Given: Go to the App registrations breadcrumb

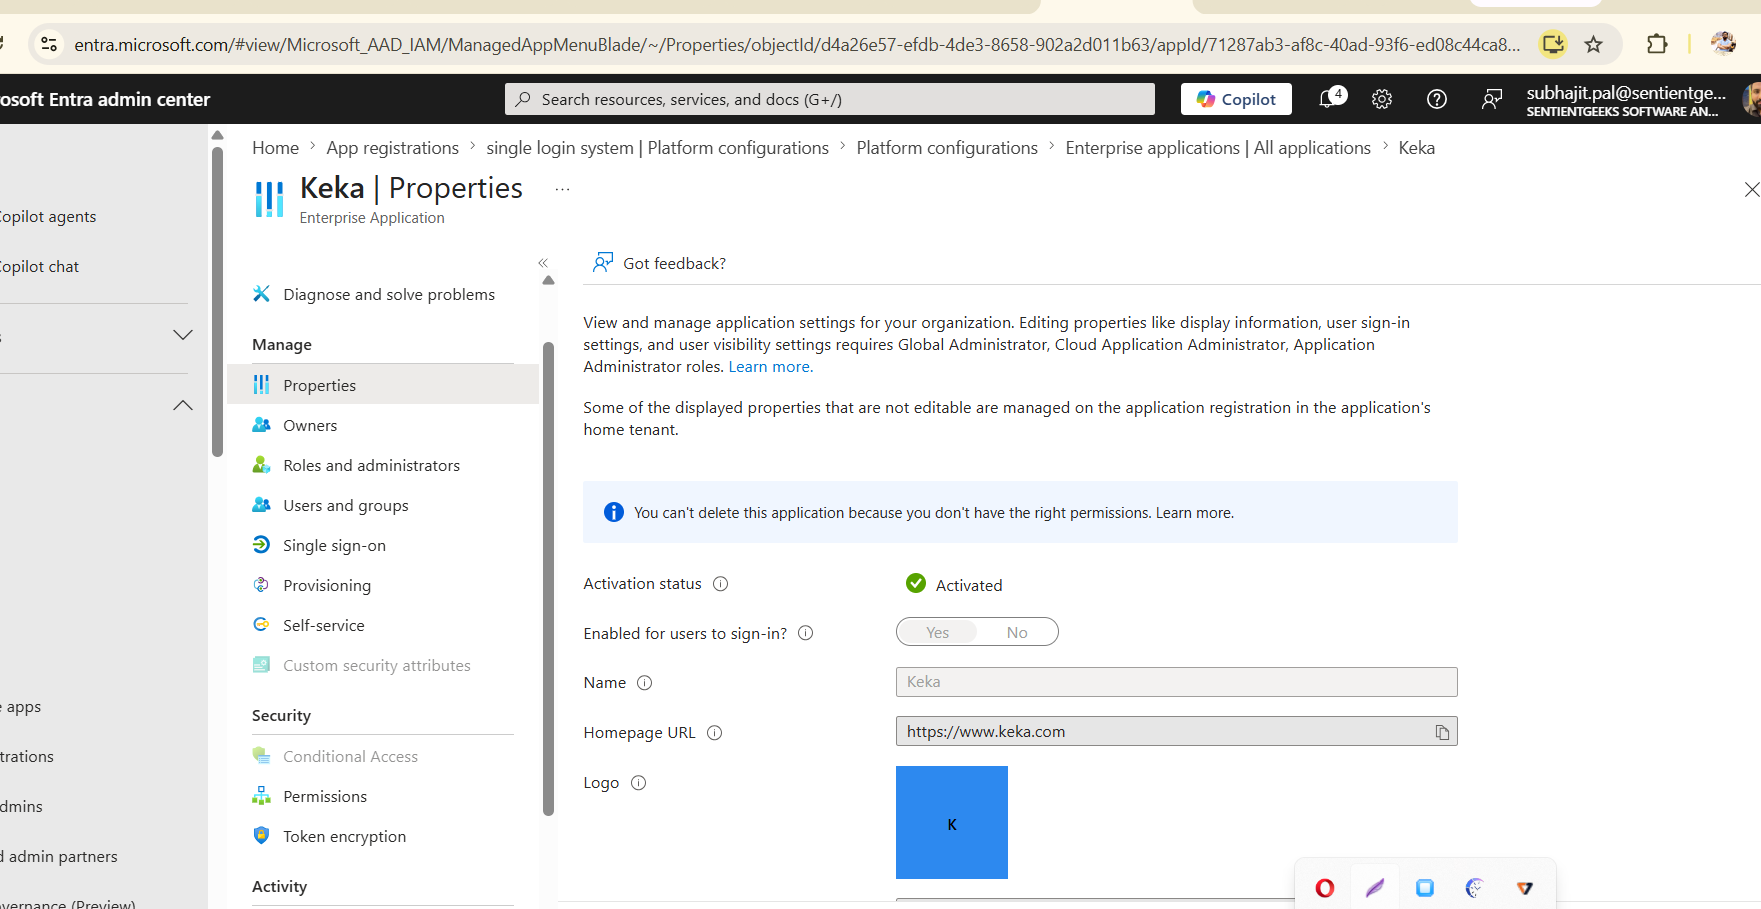Looking at the screenshot, I should pyautogui.click(x=392, y=148).
